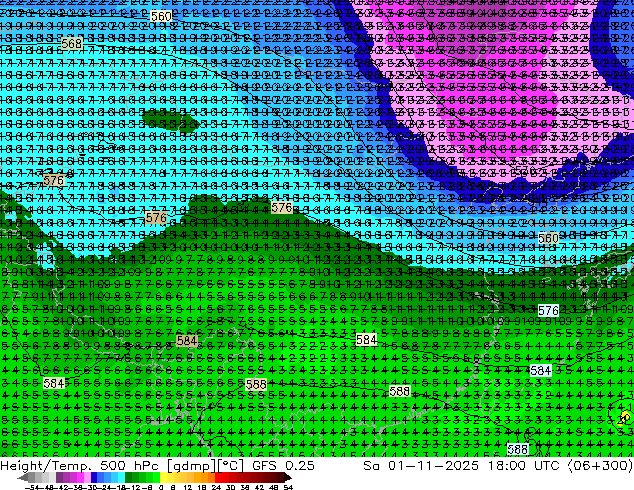This screenshot has height=490, width=634.
Task: Pick the bright yellow swatch in the legend
Action: [163, 477]
